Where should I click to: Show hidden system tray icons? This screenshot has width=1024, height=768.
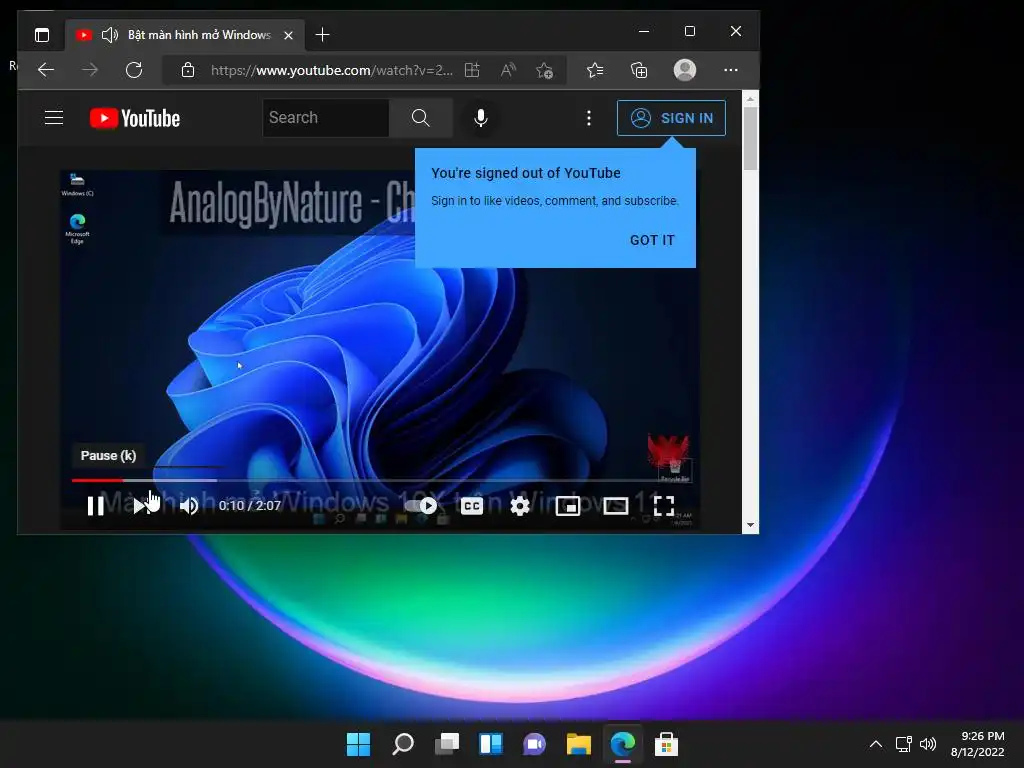(876, 744)
